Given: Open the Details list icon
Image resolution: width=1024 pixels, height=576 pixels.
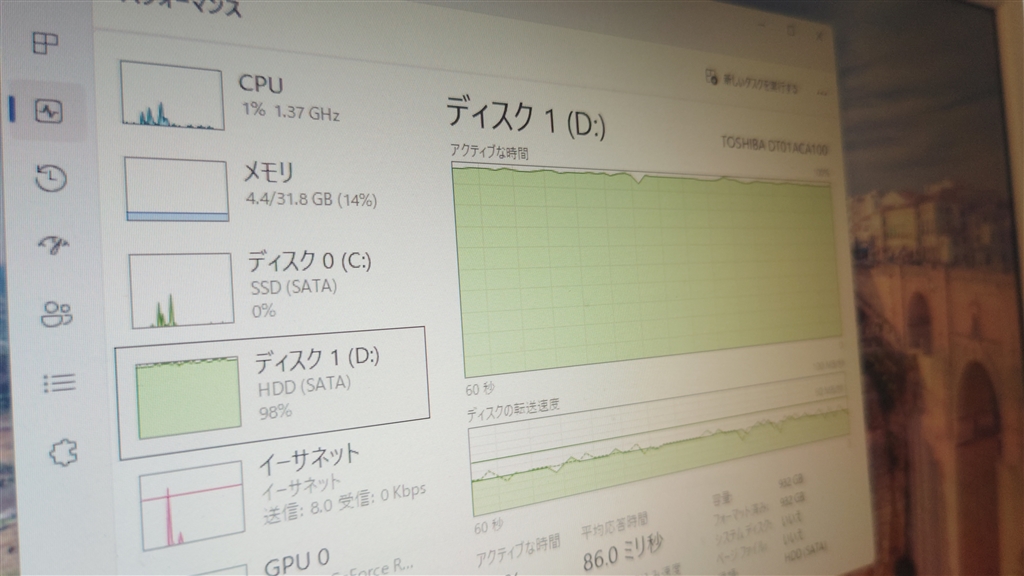Looking at the screenshot, I should (x=59, y=383).
